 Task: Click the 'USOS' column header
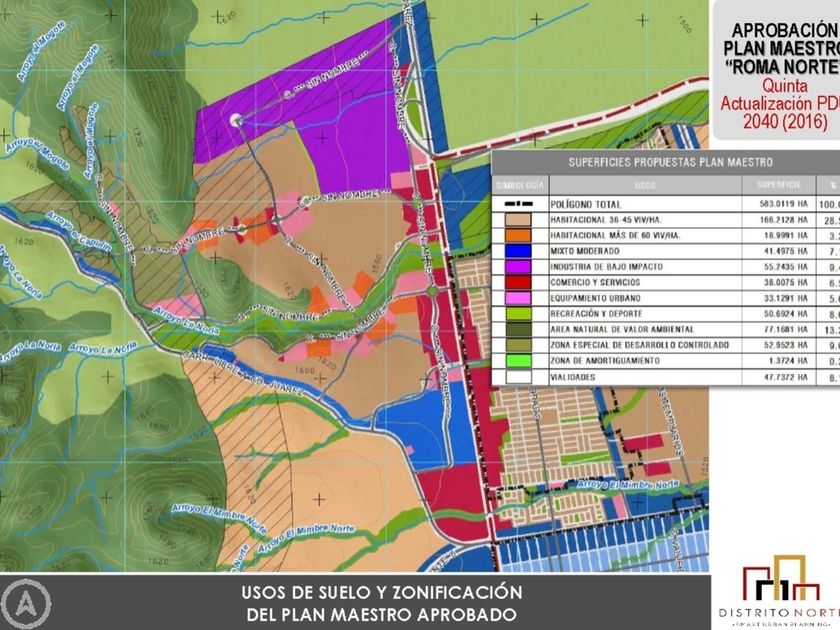click(644, 185)
